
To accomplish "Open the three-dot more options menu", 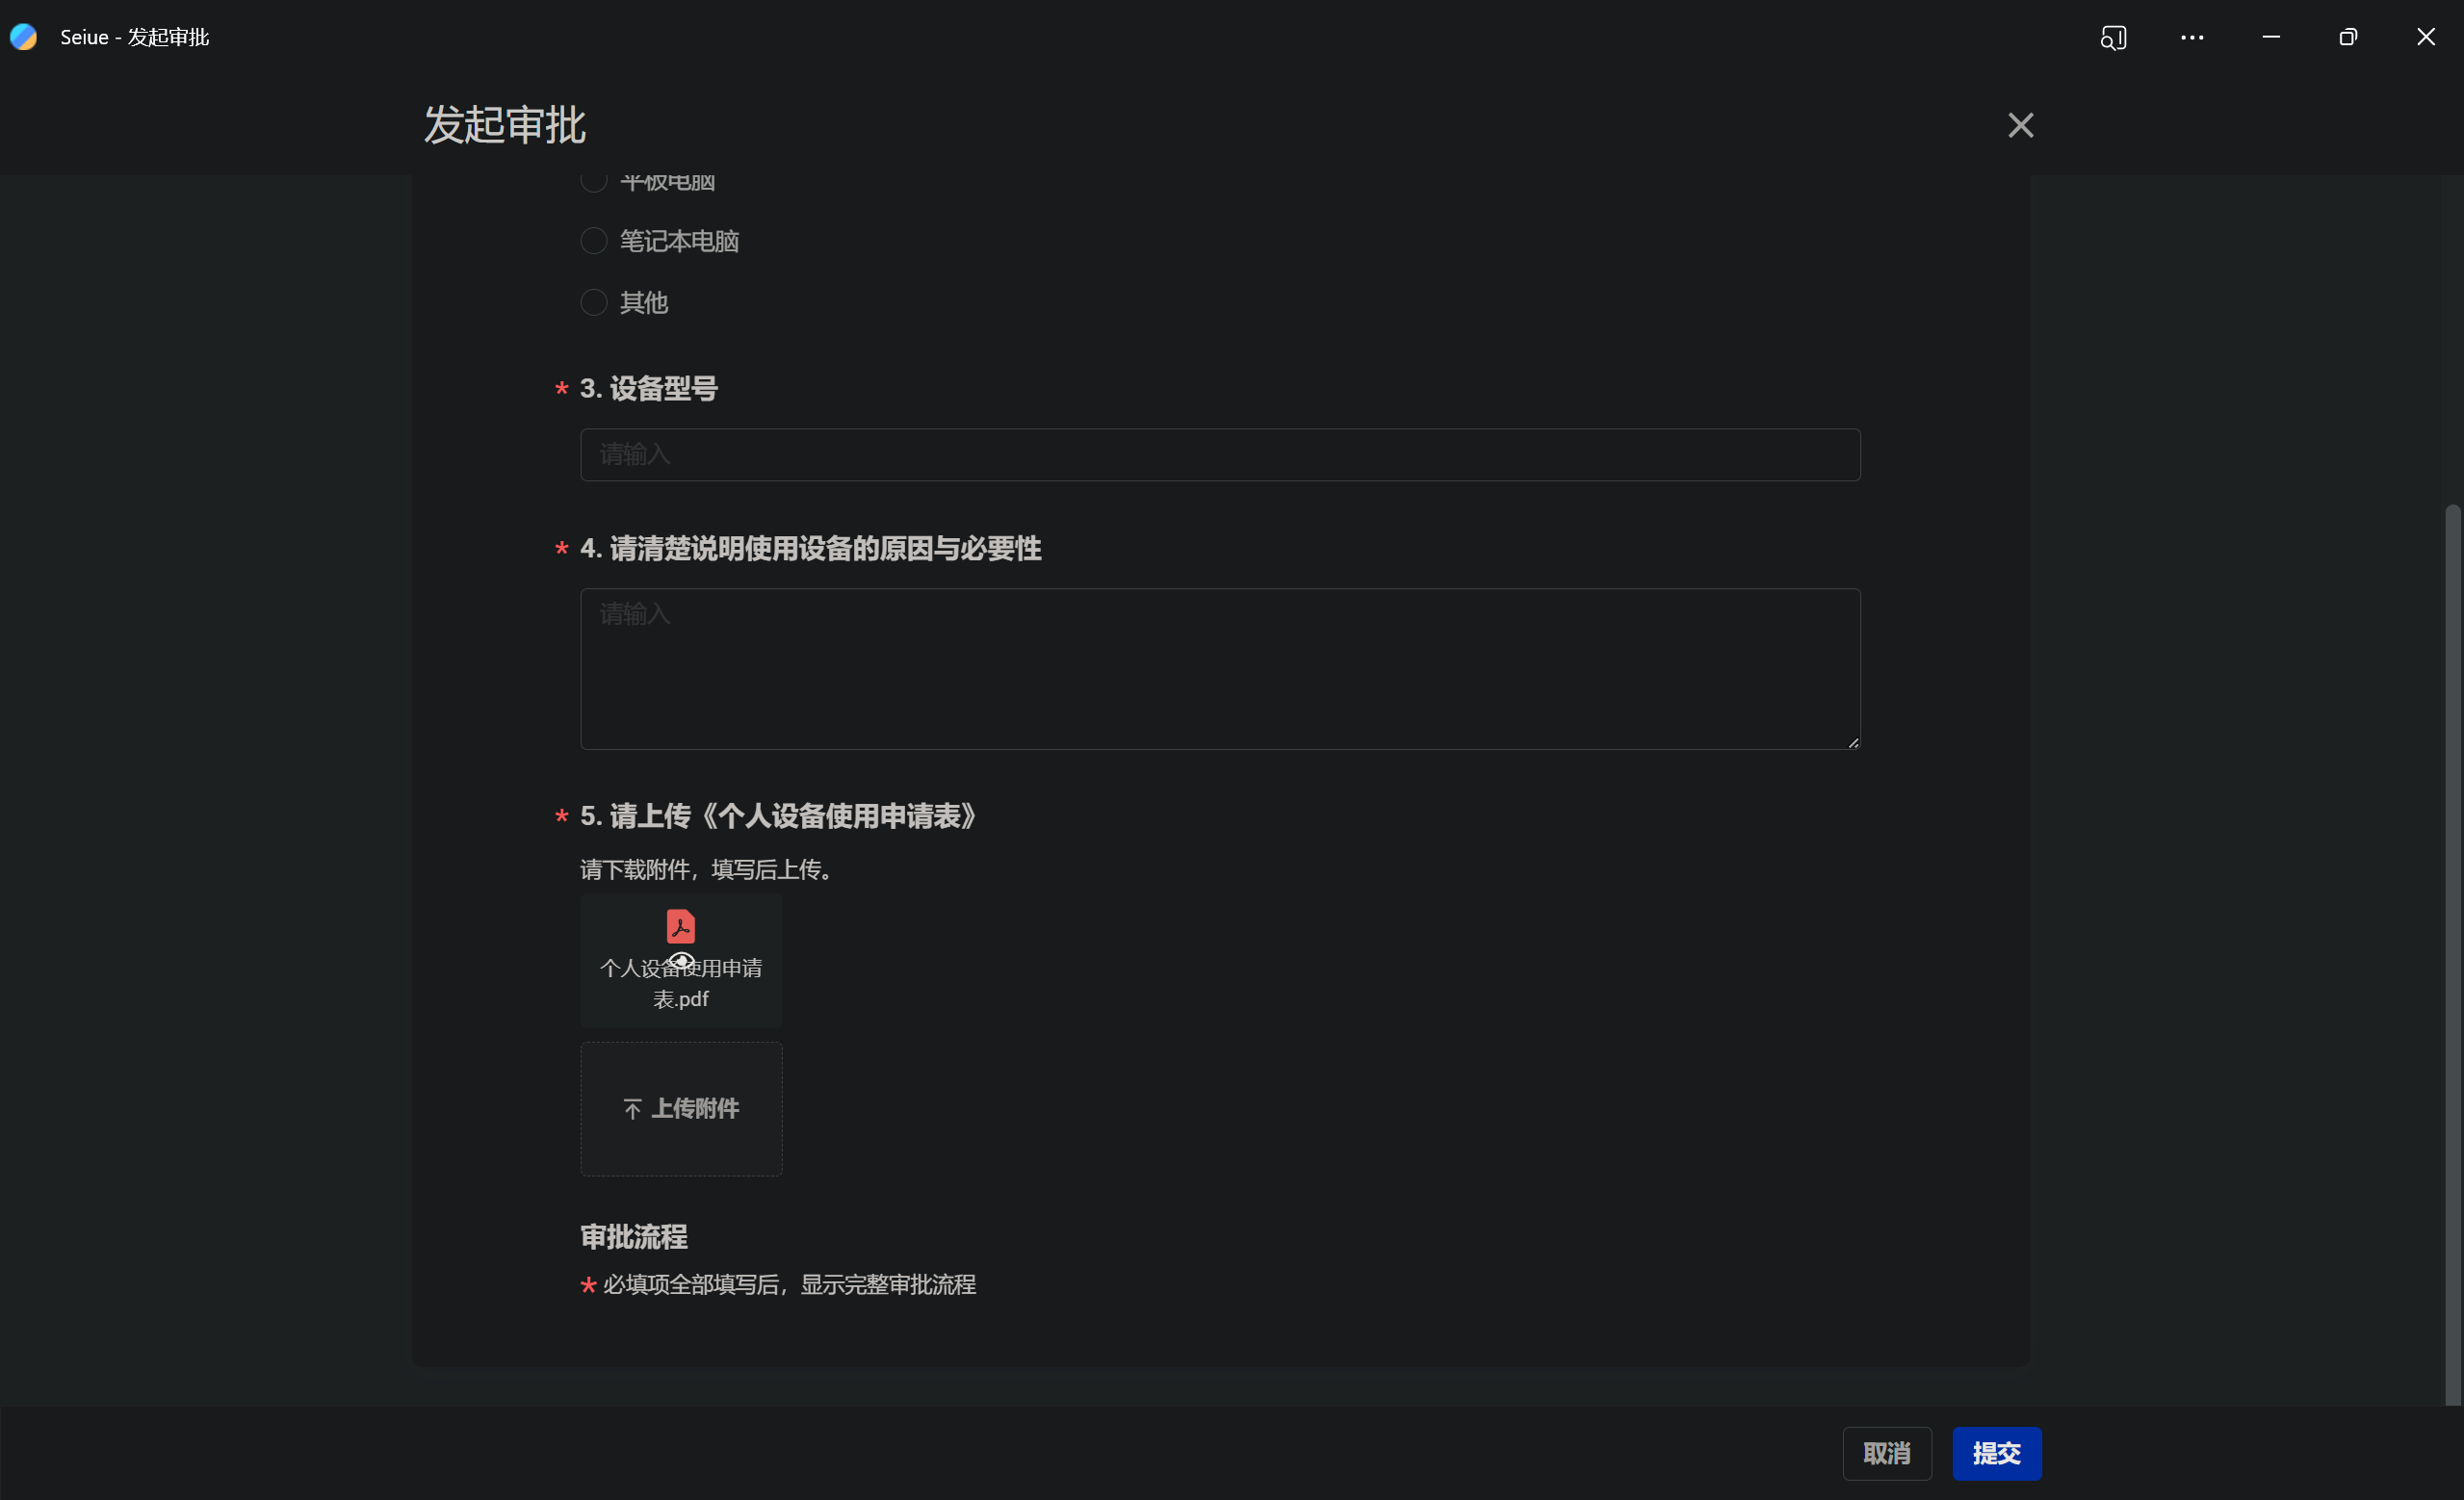I will tap(2192, 38).
